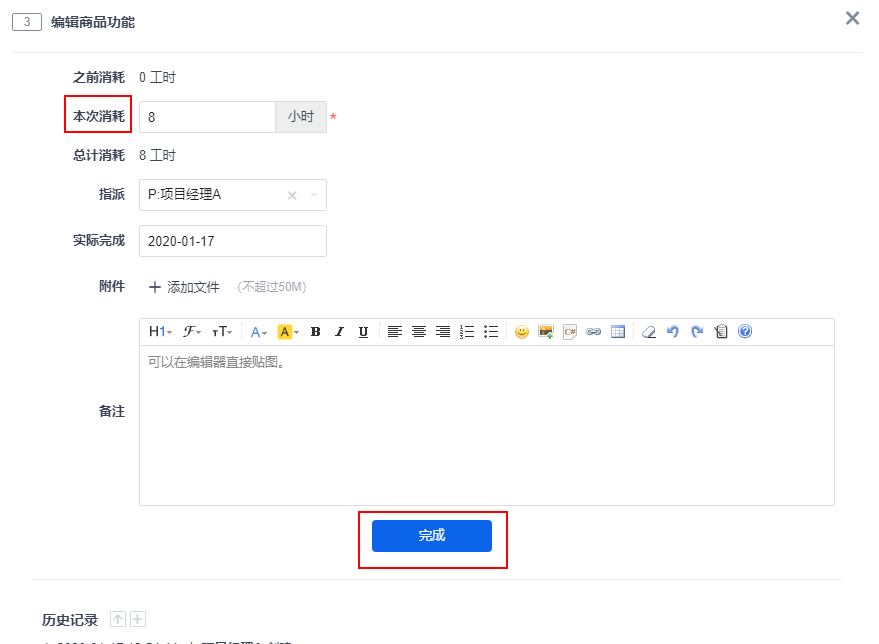Insert emoticon in editor
Viewport: 879px width, 644px height.
pos(522,332)
